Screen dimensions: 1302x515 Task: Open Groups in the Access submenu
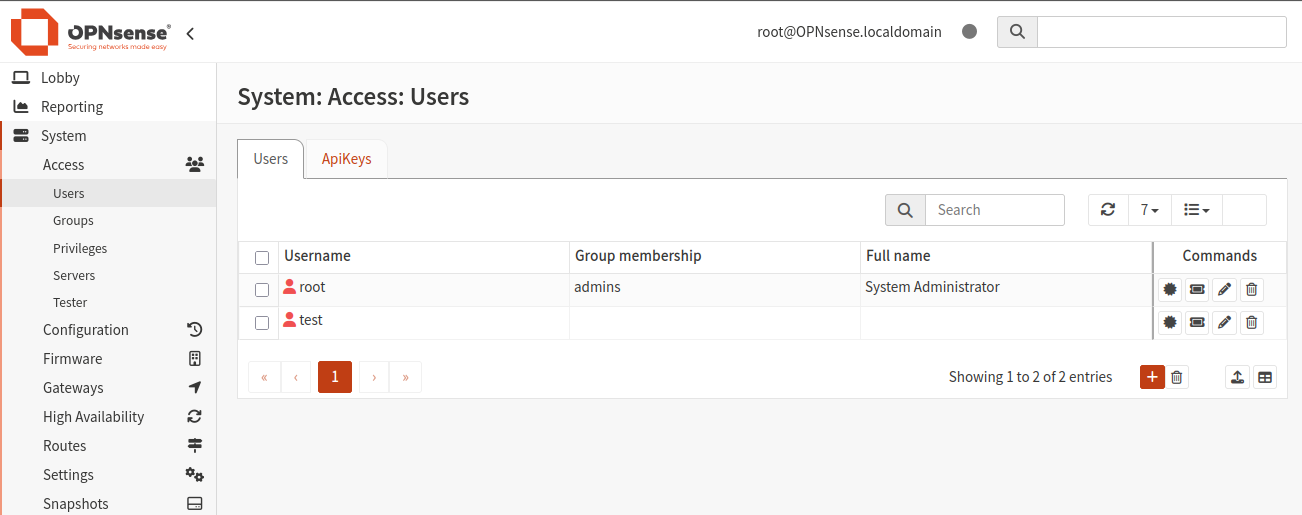tap(73, 221)
